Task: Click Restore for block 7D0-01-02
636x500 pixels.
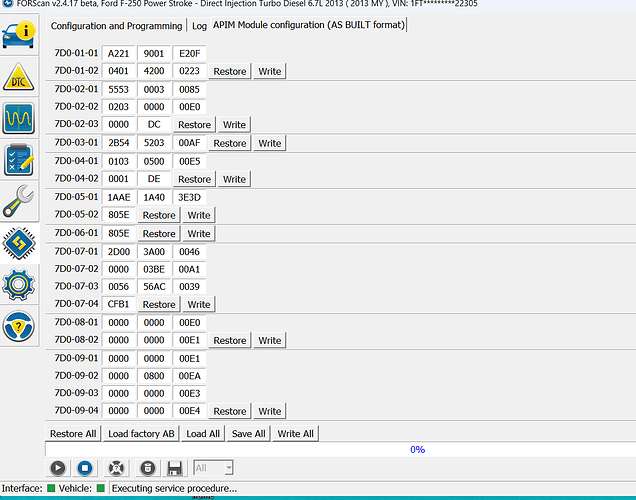Action: [230, 71]
